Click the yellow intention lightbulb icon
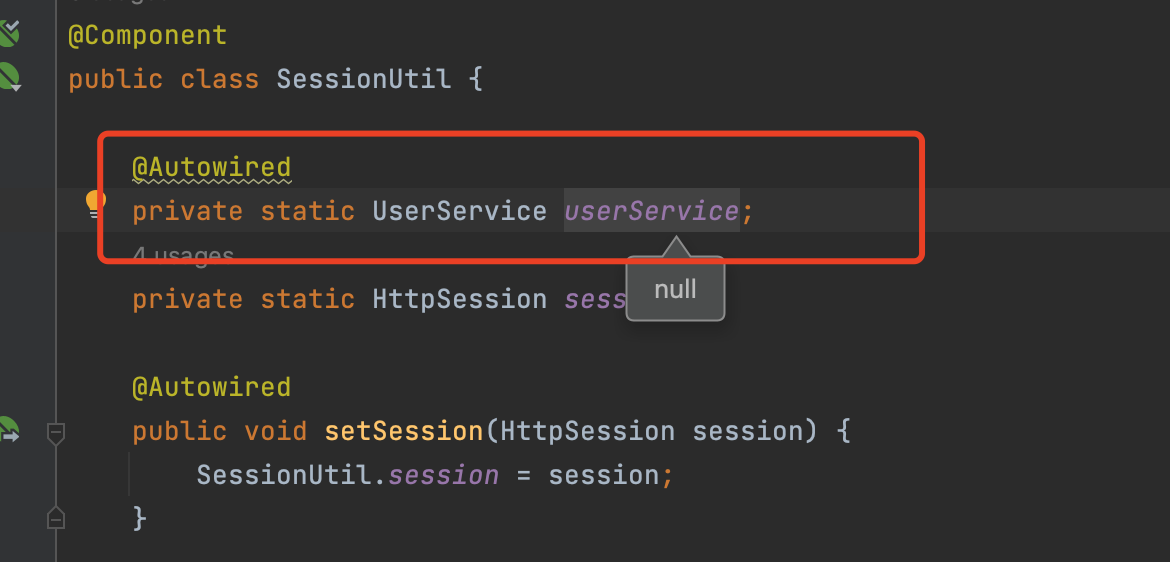Screen dimensions: 1170x562 [95, 204]
